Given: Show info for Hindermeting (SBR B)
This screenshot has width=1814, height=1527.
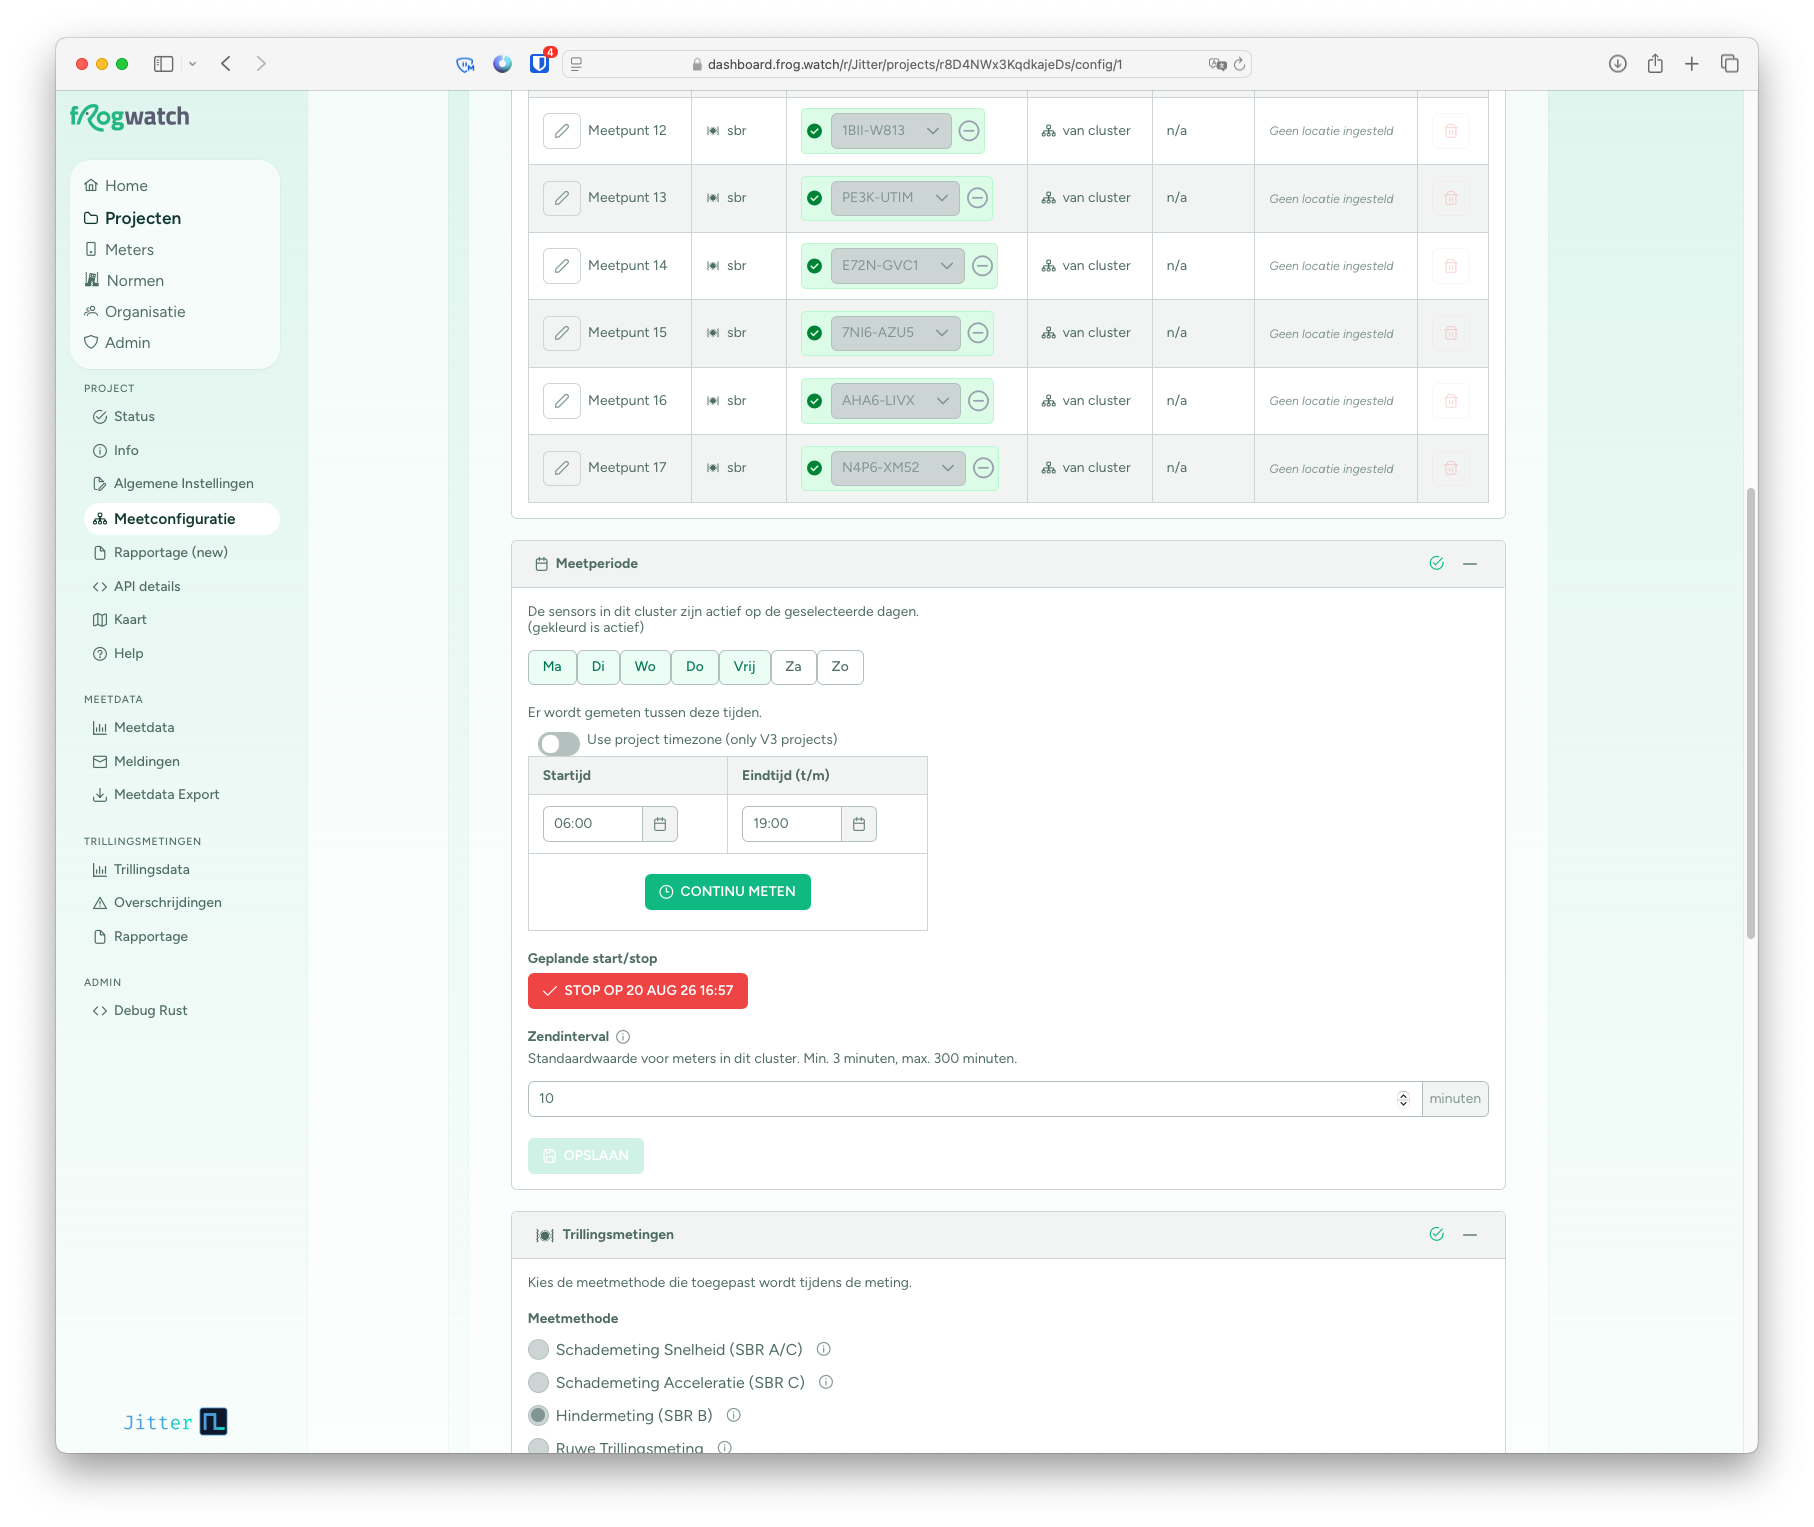Looking at the screenshot, I should click(734, 1415).
